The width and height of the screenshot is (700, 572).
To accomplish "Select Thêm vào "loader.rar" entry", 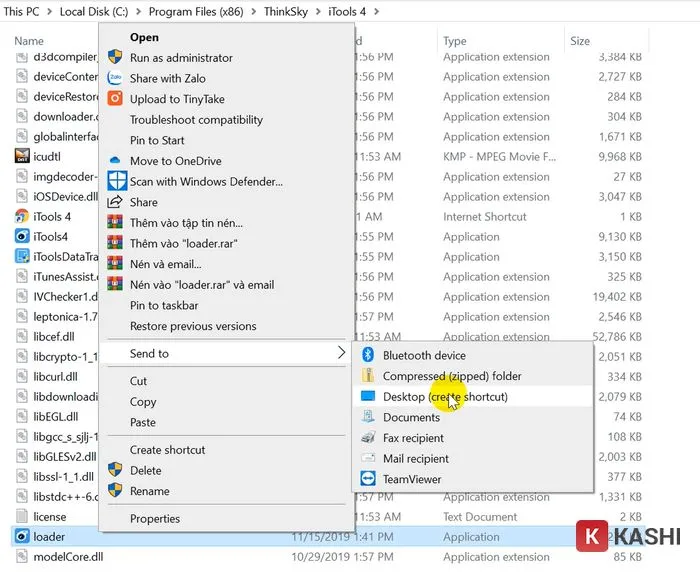I will (227, 243).
